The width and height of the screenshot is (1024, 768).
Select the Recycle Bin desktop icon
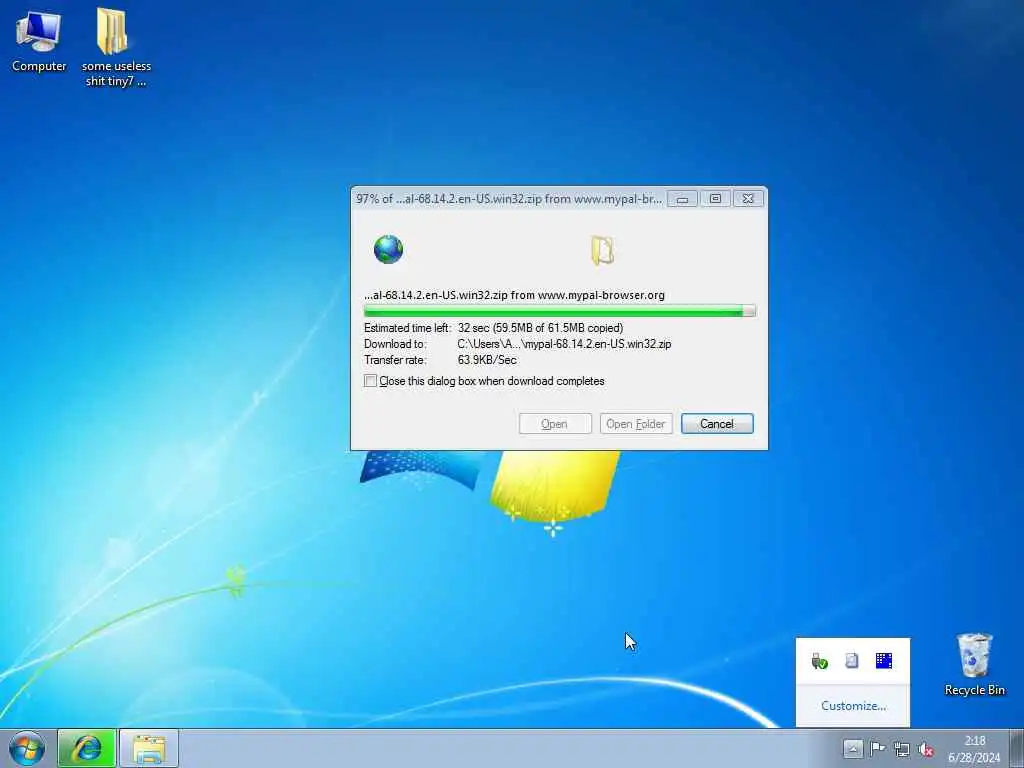click(974, 664)
